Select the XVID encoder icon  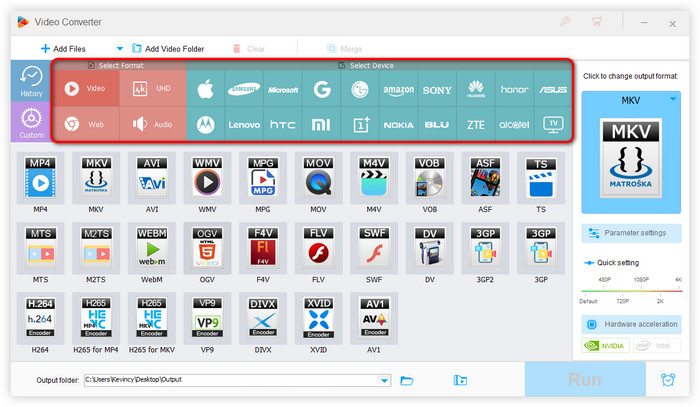(x=318, y=318)
